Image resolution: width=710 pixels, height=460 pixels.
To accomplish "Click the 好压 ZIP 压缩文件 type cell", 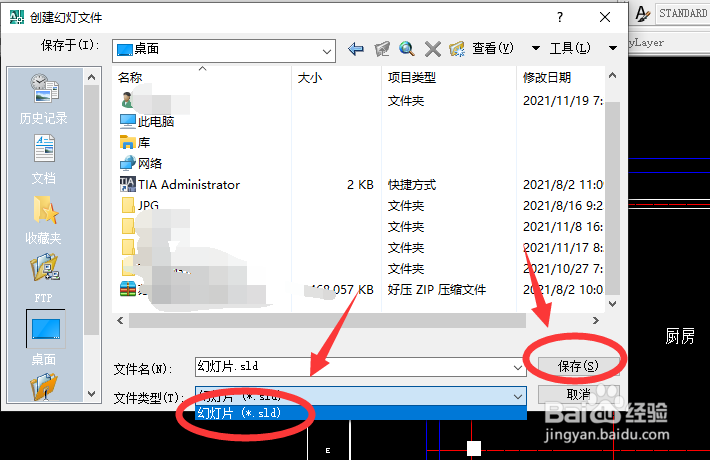I will tap(437, 289).
